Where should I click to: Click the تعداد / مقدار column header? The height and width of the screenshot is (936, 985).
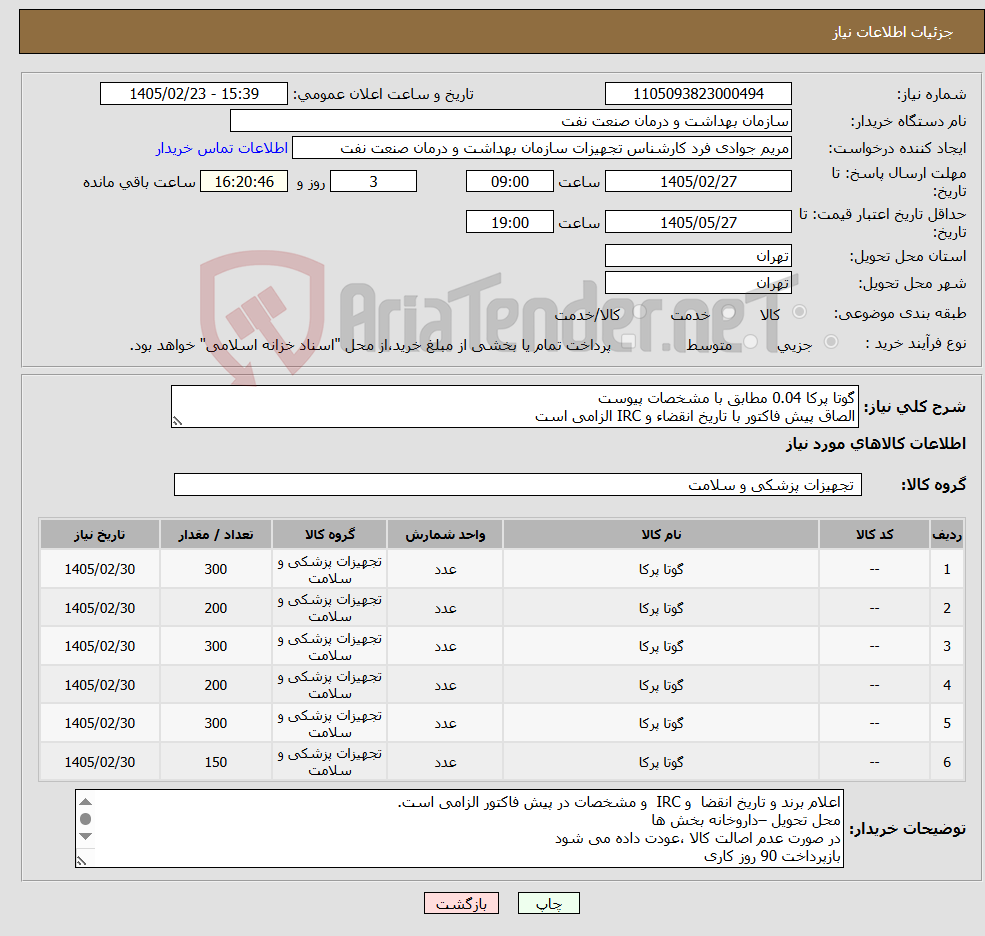point(215,535)
